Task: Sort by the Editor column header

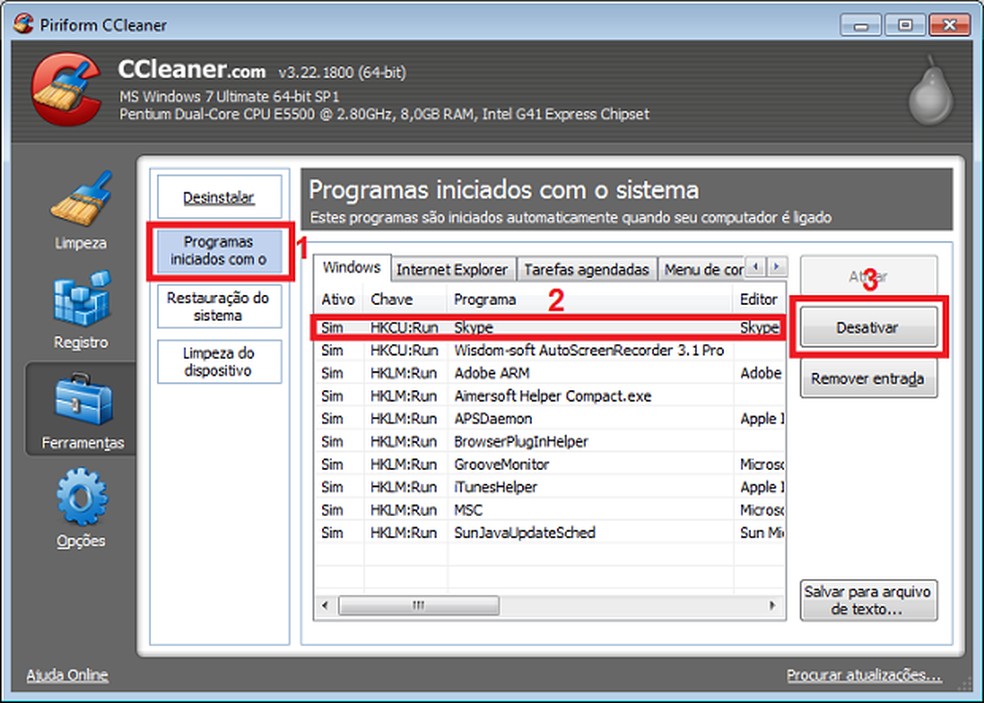Action: (759, 299)
